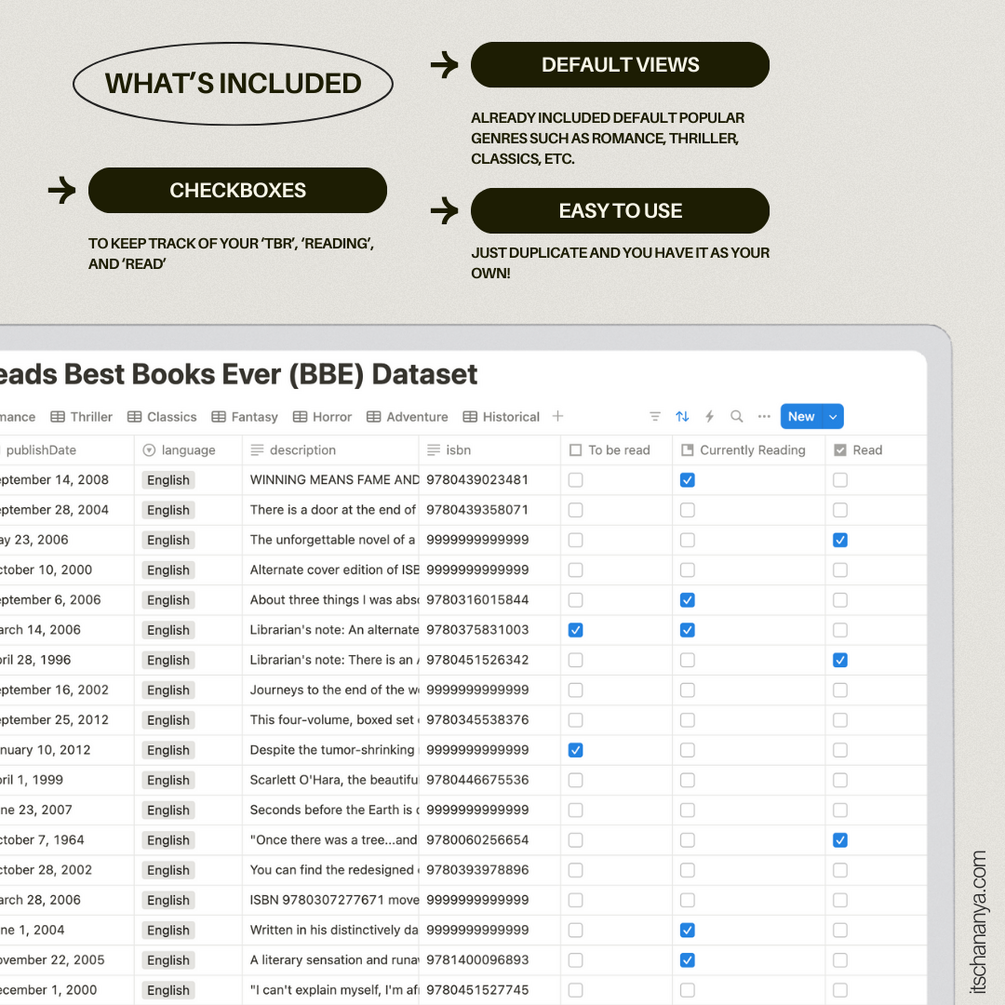Open automations lightning bolt icon

[710, 417]
